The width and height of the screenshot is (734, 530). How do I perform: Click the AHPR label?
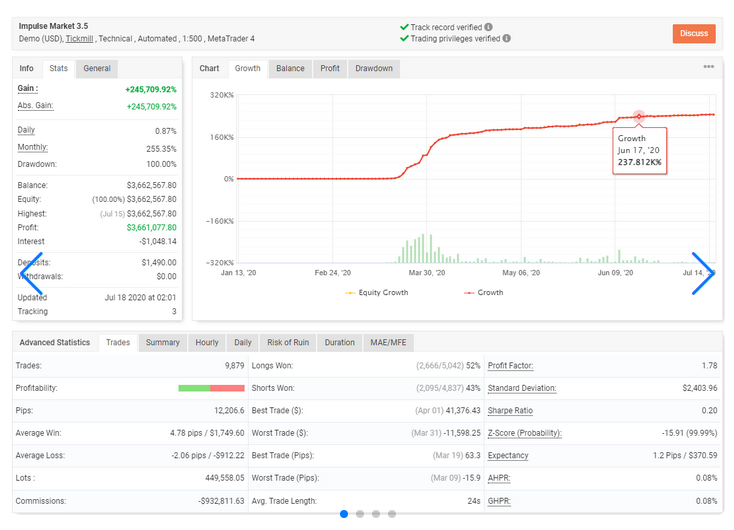click(499, 478)
